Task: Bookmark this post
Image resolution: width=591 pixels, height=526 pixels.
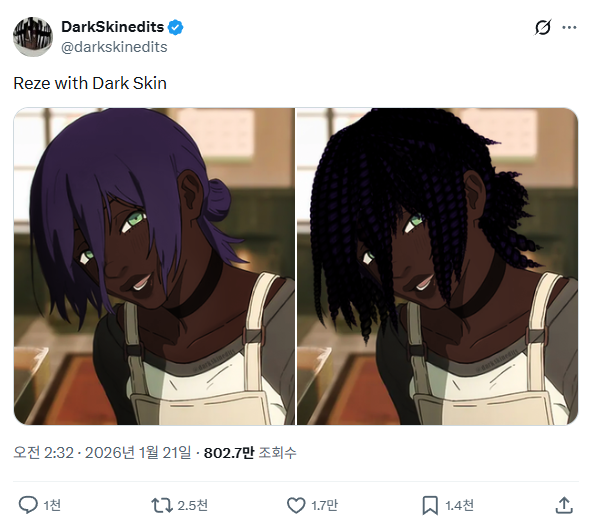Action: click(x=430, y=505)
